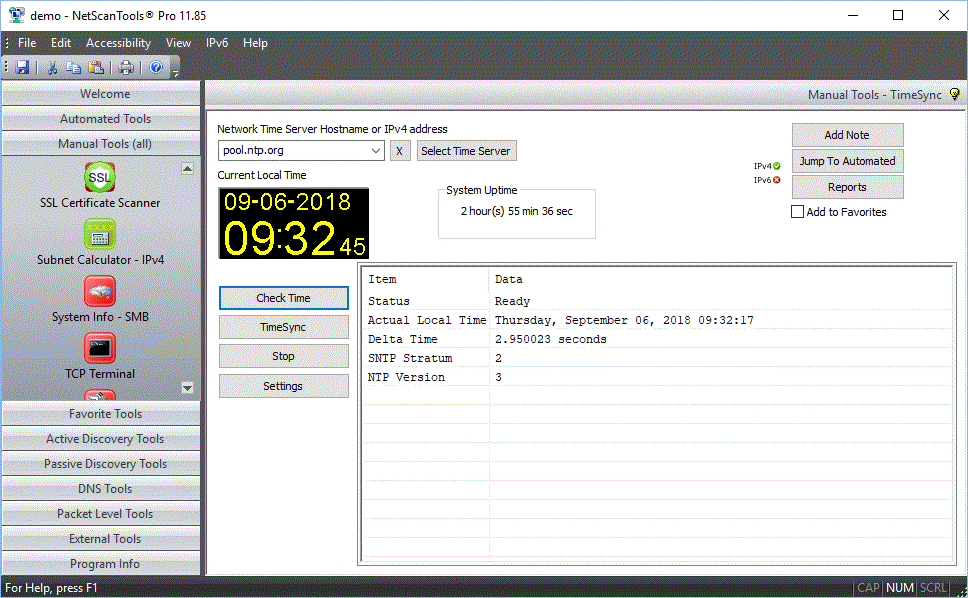Launch the Subnet Calculator - IPv4 tool
968x598 pixels.
tap(100, 243)
